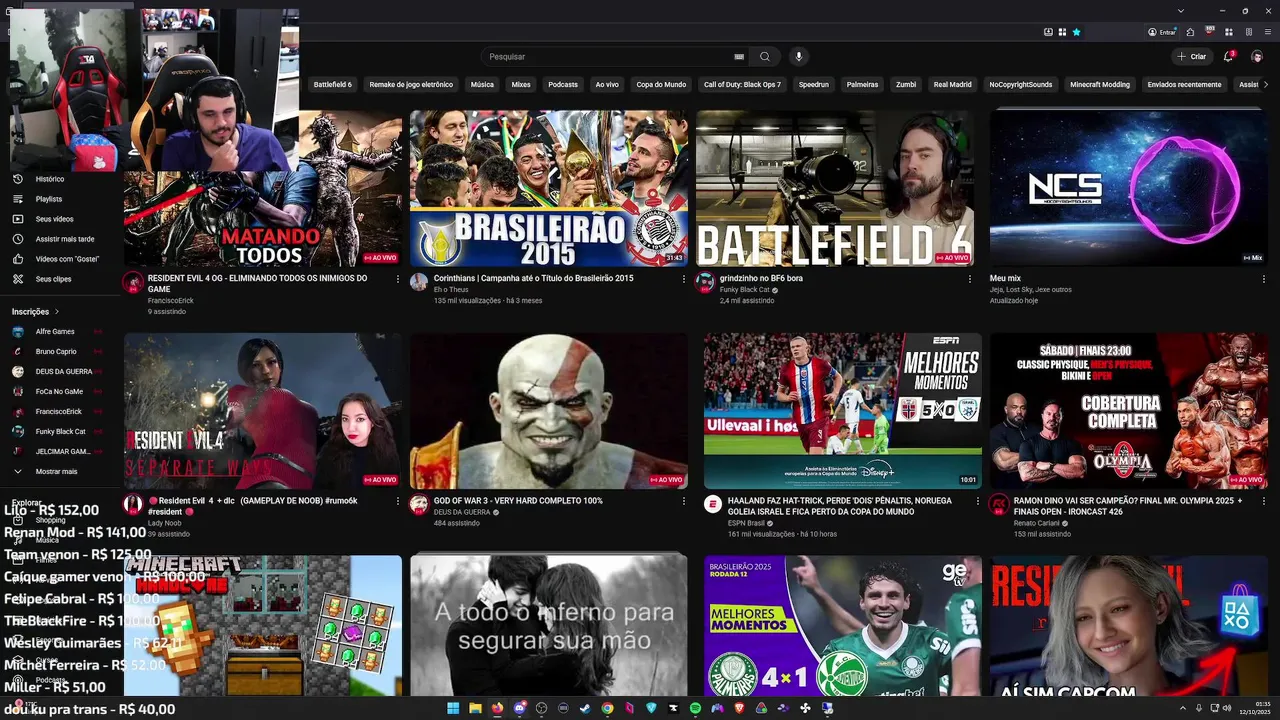Open ESPN Brasil channel link
Screen dimensions: 1280x720
coord(746,523)
